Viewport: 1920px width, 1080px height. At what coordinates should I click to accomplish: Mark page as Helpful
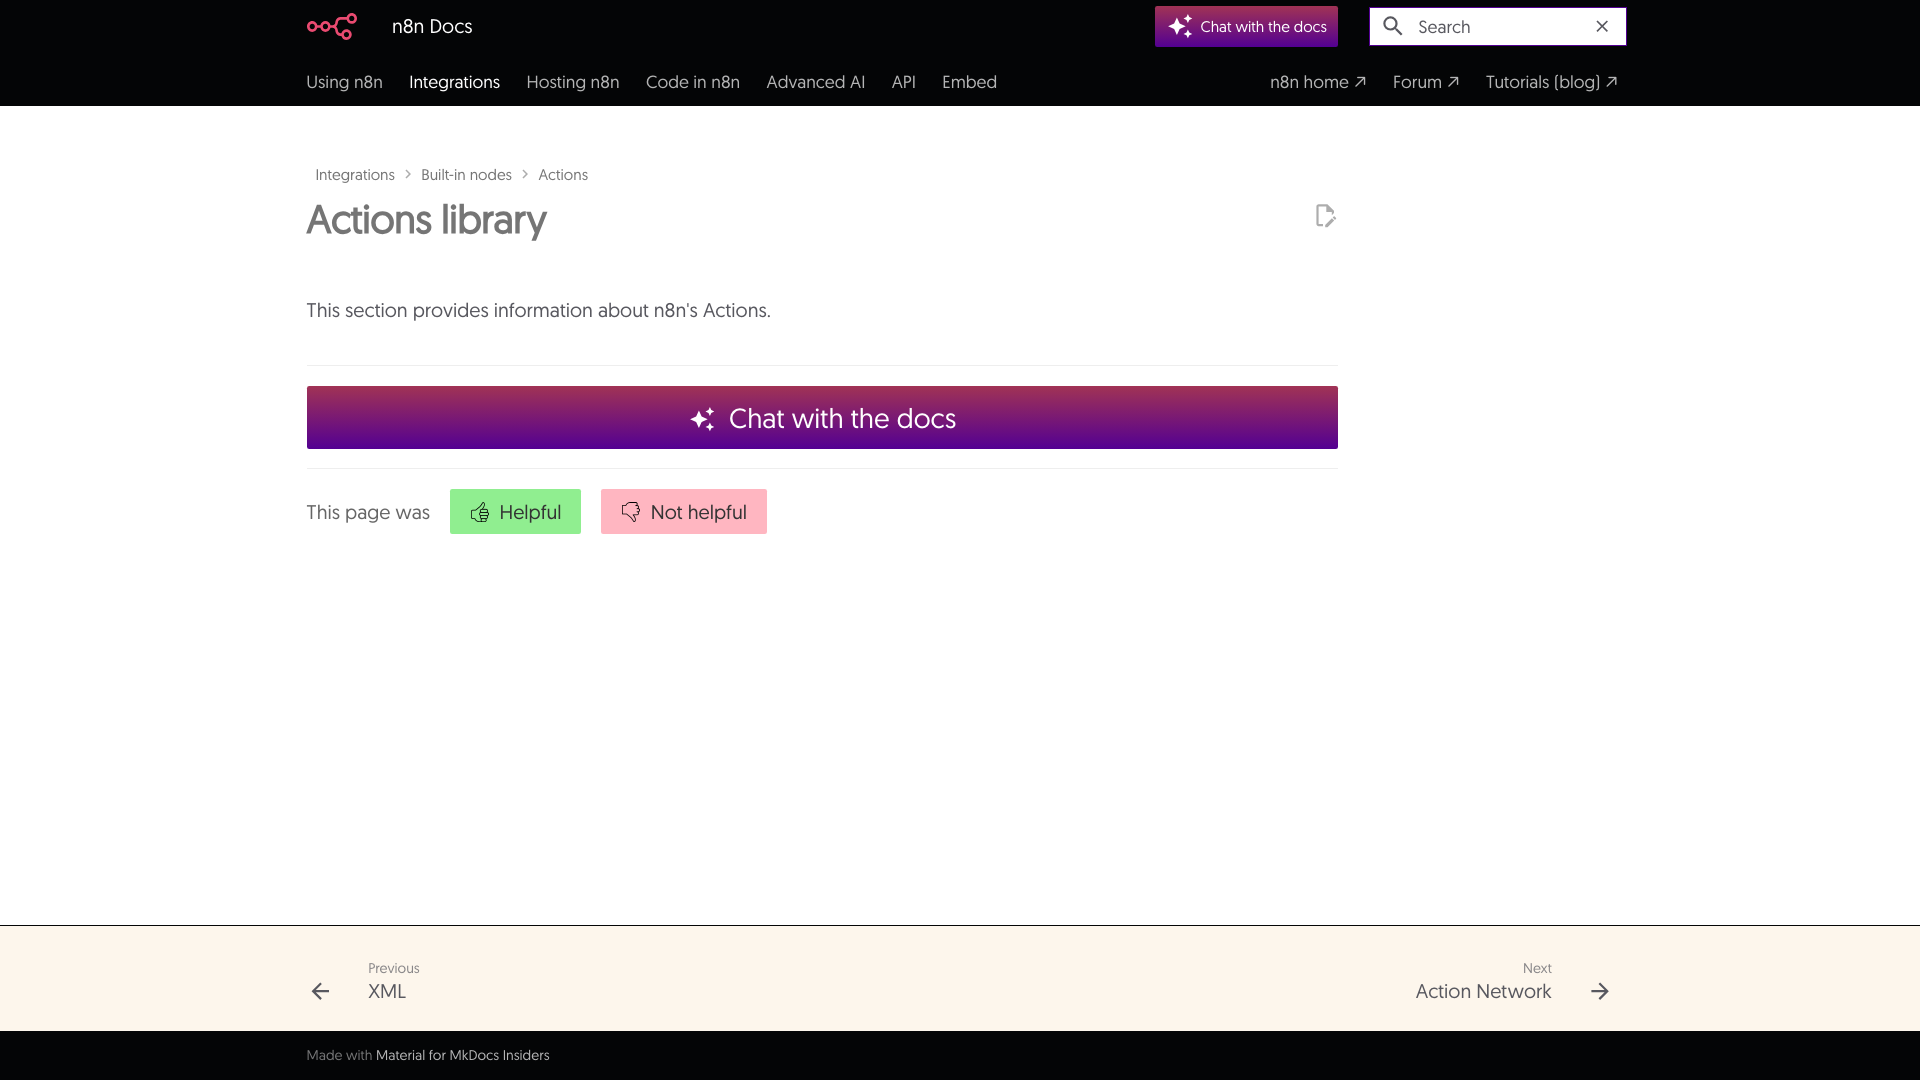(x=515, y=512)
